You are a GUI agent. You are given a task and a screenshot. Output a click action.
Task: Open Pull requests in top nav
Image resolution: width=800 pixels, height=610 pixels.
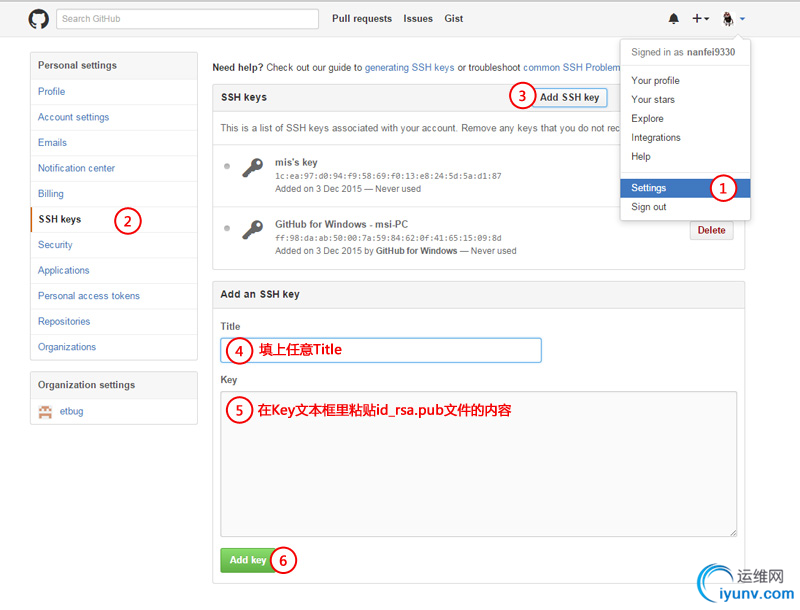(362, 19)
